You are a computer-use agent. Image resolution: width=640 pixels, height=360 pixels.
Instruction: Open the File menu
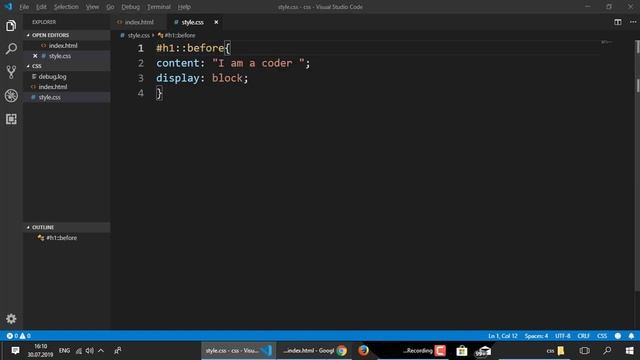pos(24,7)
